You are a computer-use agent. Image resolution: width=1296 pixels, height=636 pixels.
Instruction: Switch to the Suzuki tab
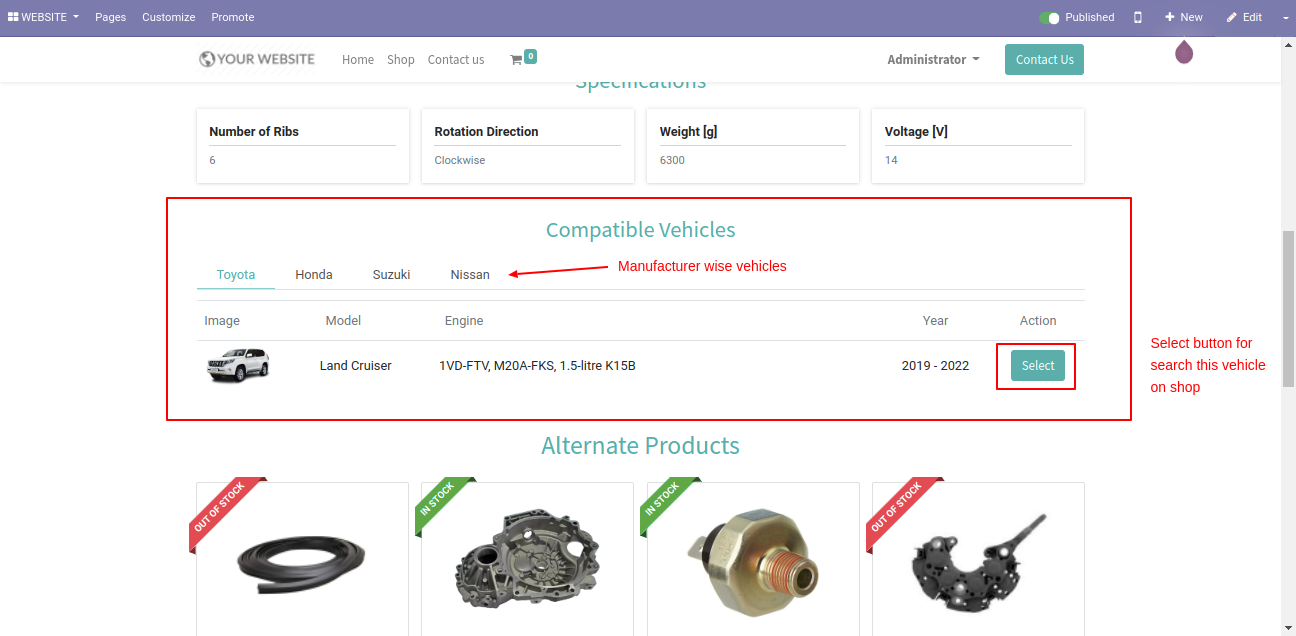[x=392, y=275]
